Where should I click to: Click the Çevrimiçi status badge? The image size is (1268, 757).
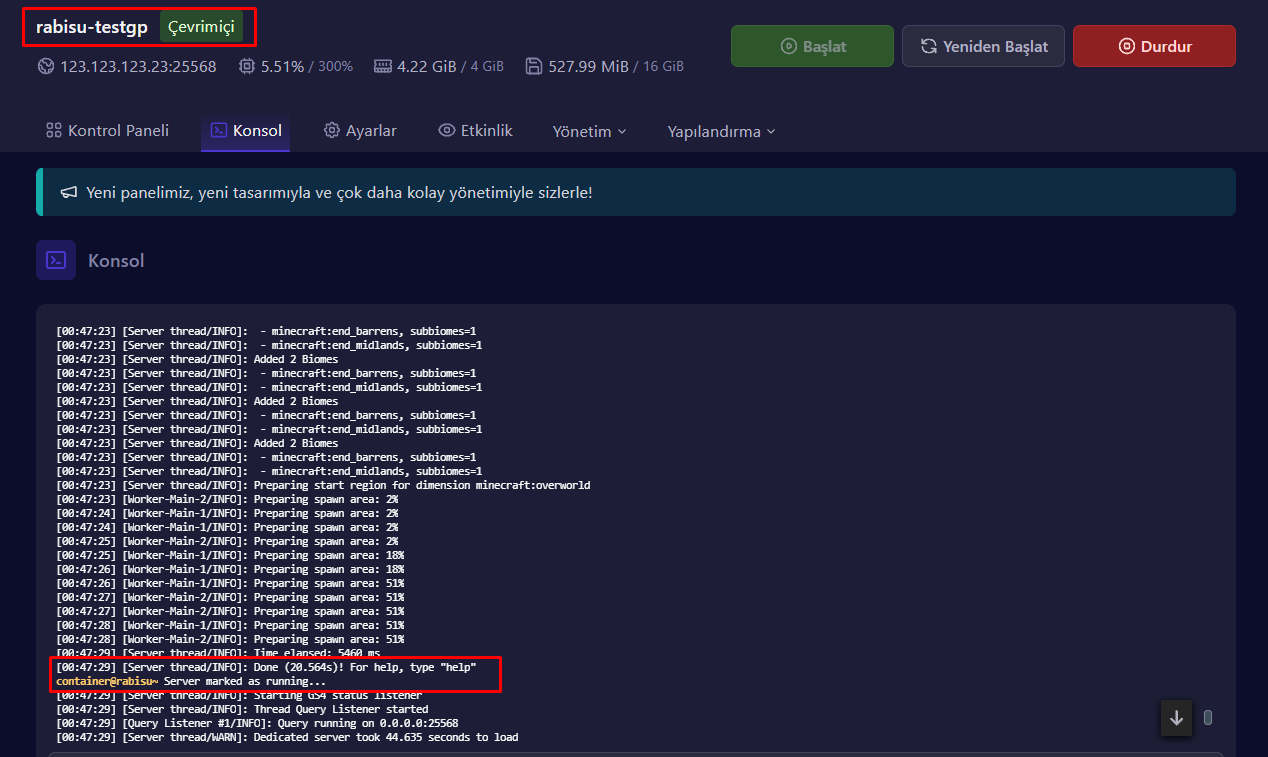(x=201, y=27)
